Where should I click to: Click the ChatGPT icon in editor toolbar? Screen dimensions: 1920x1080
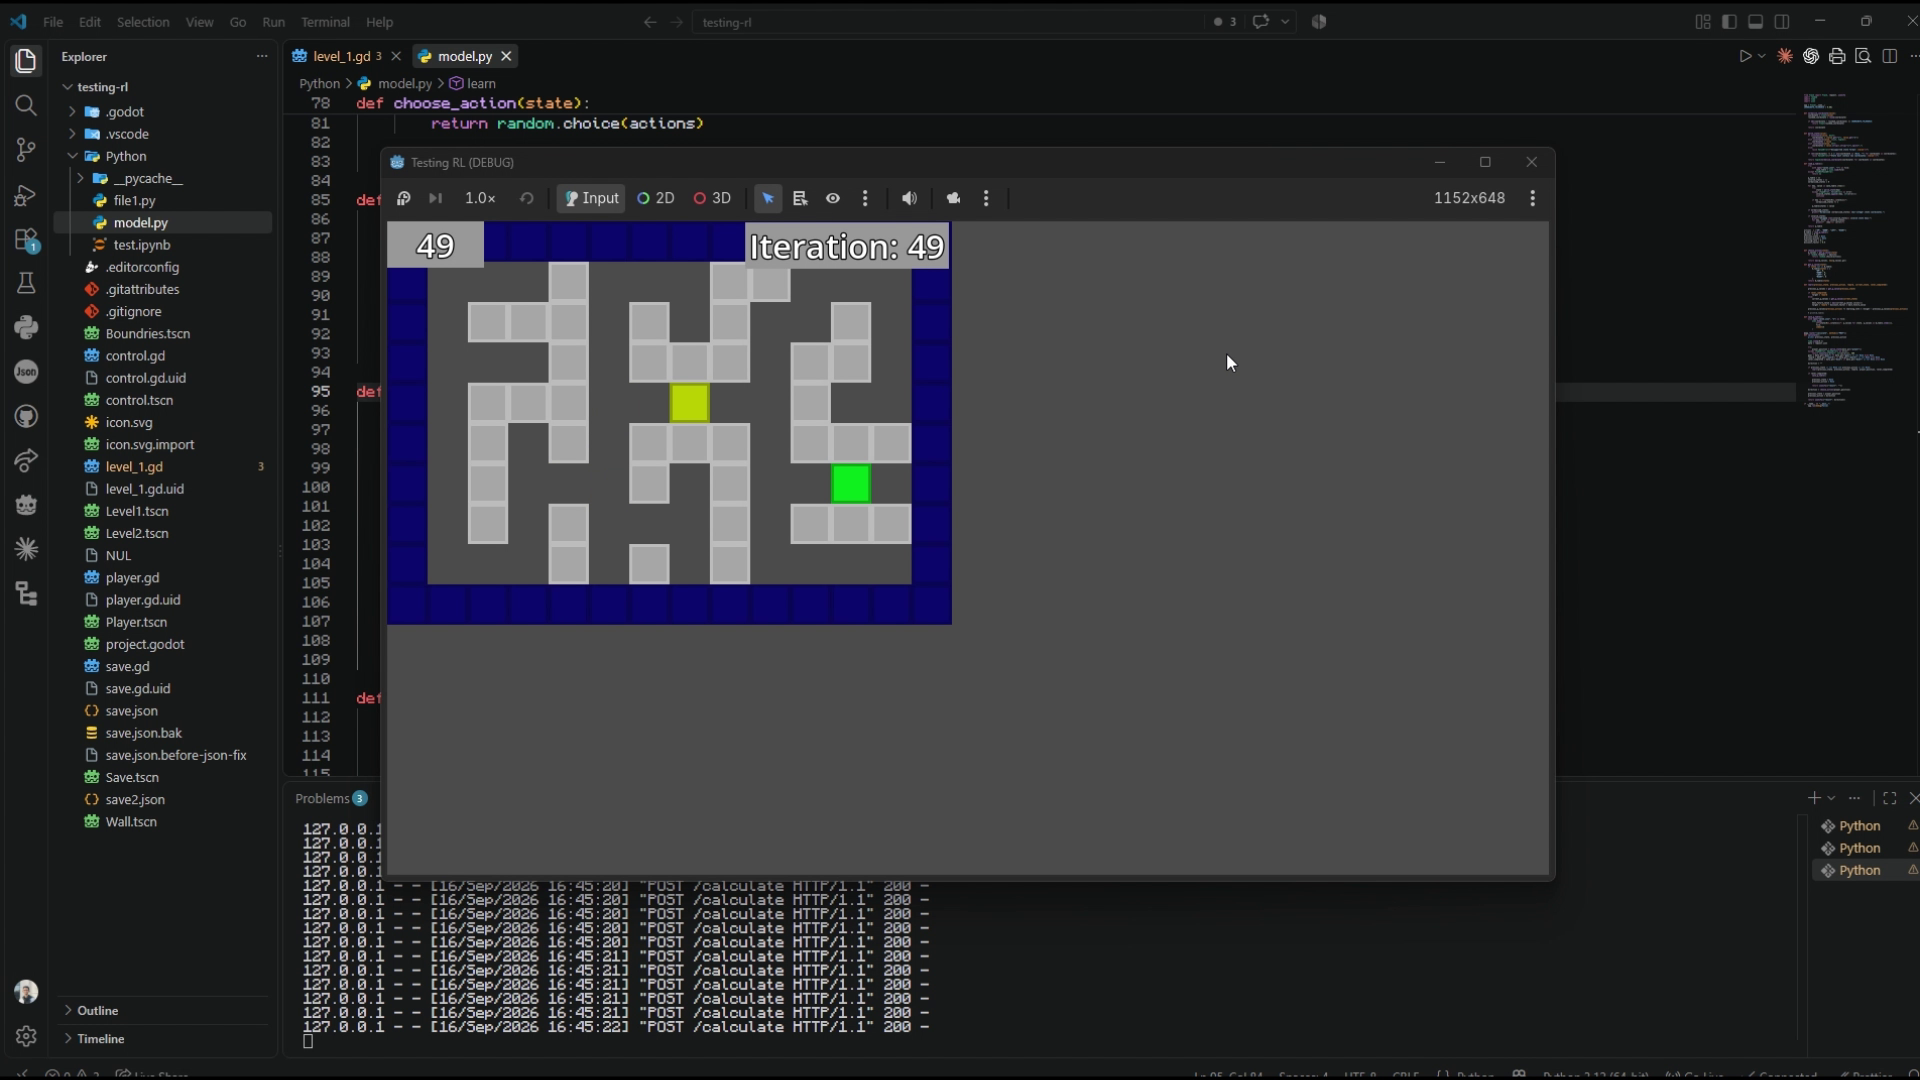click(x=1811, y=57)
